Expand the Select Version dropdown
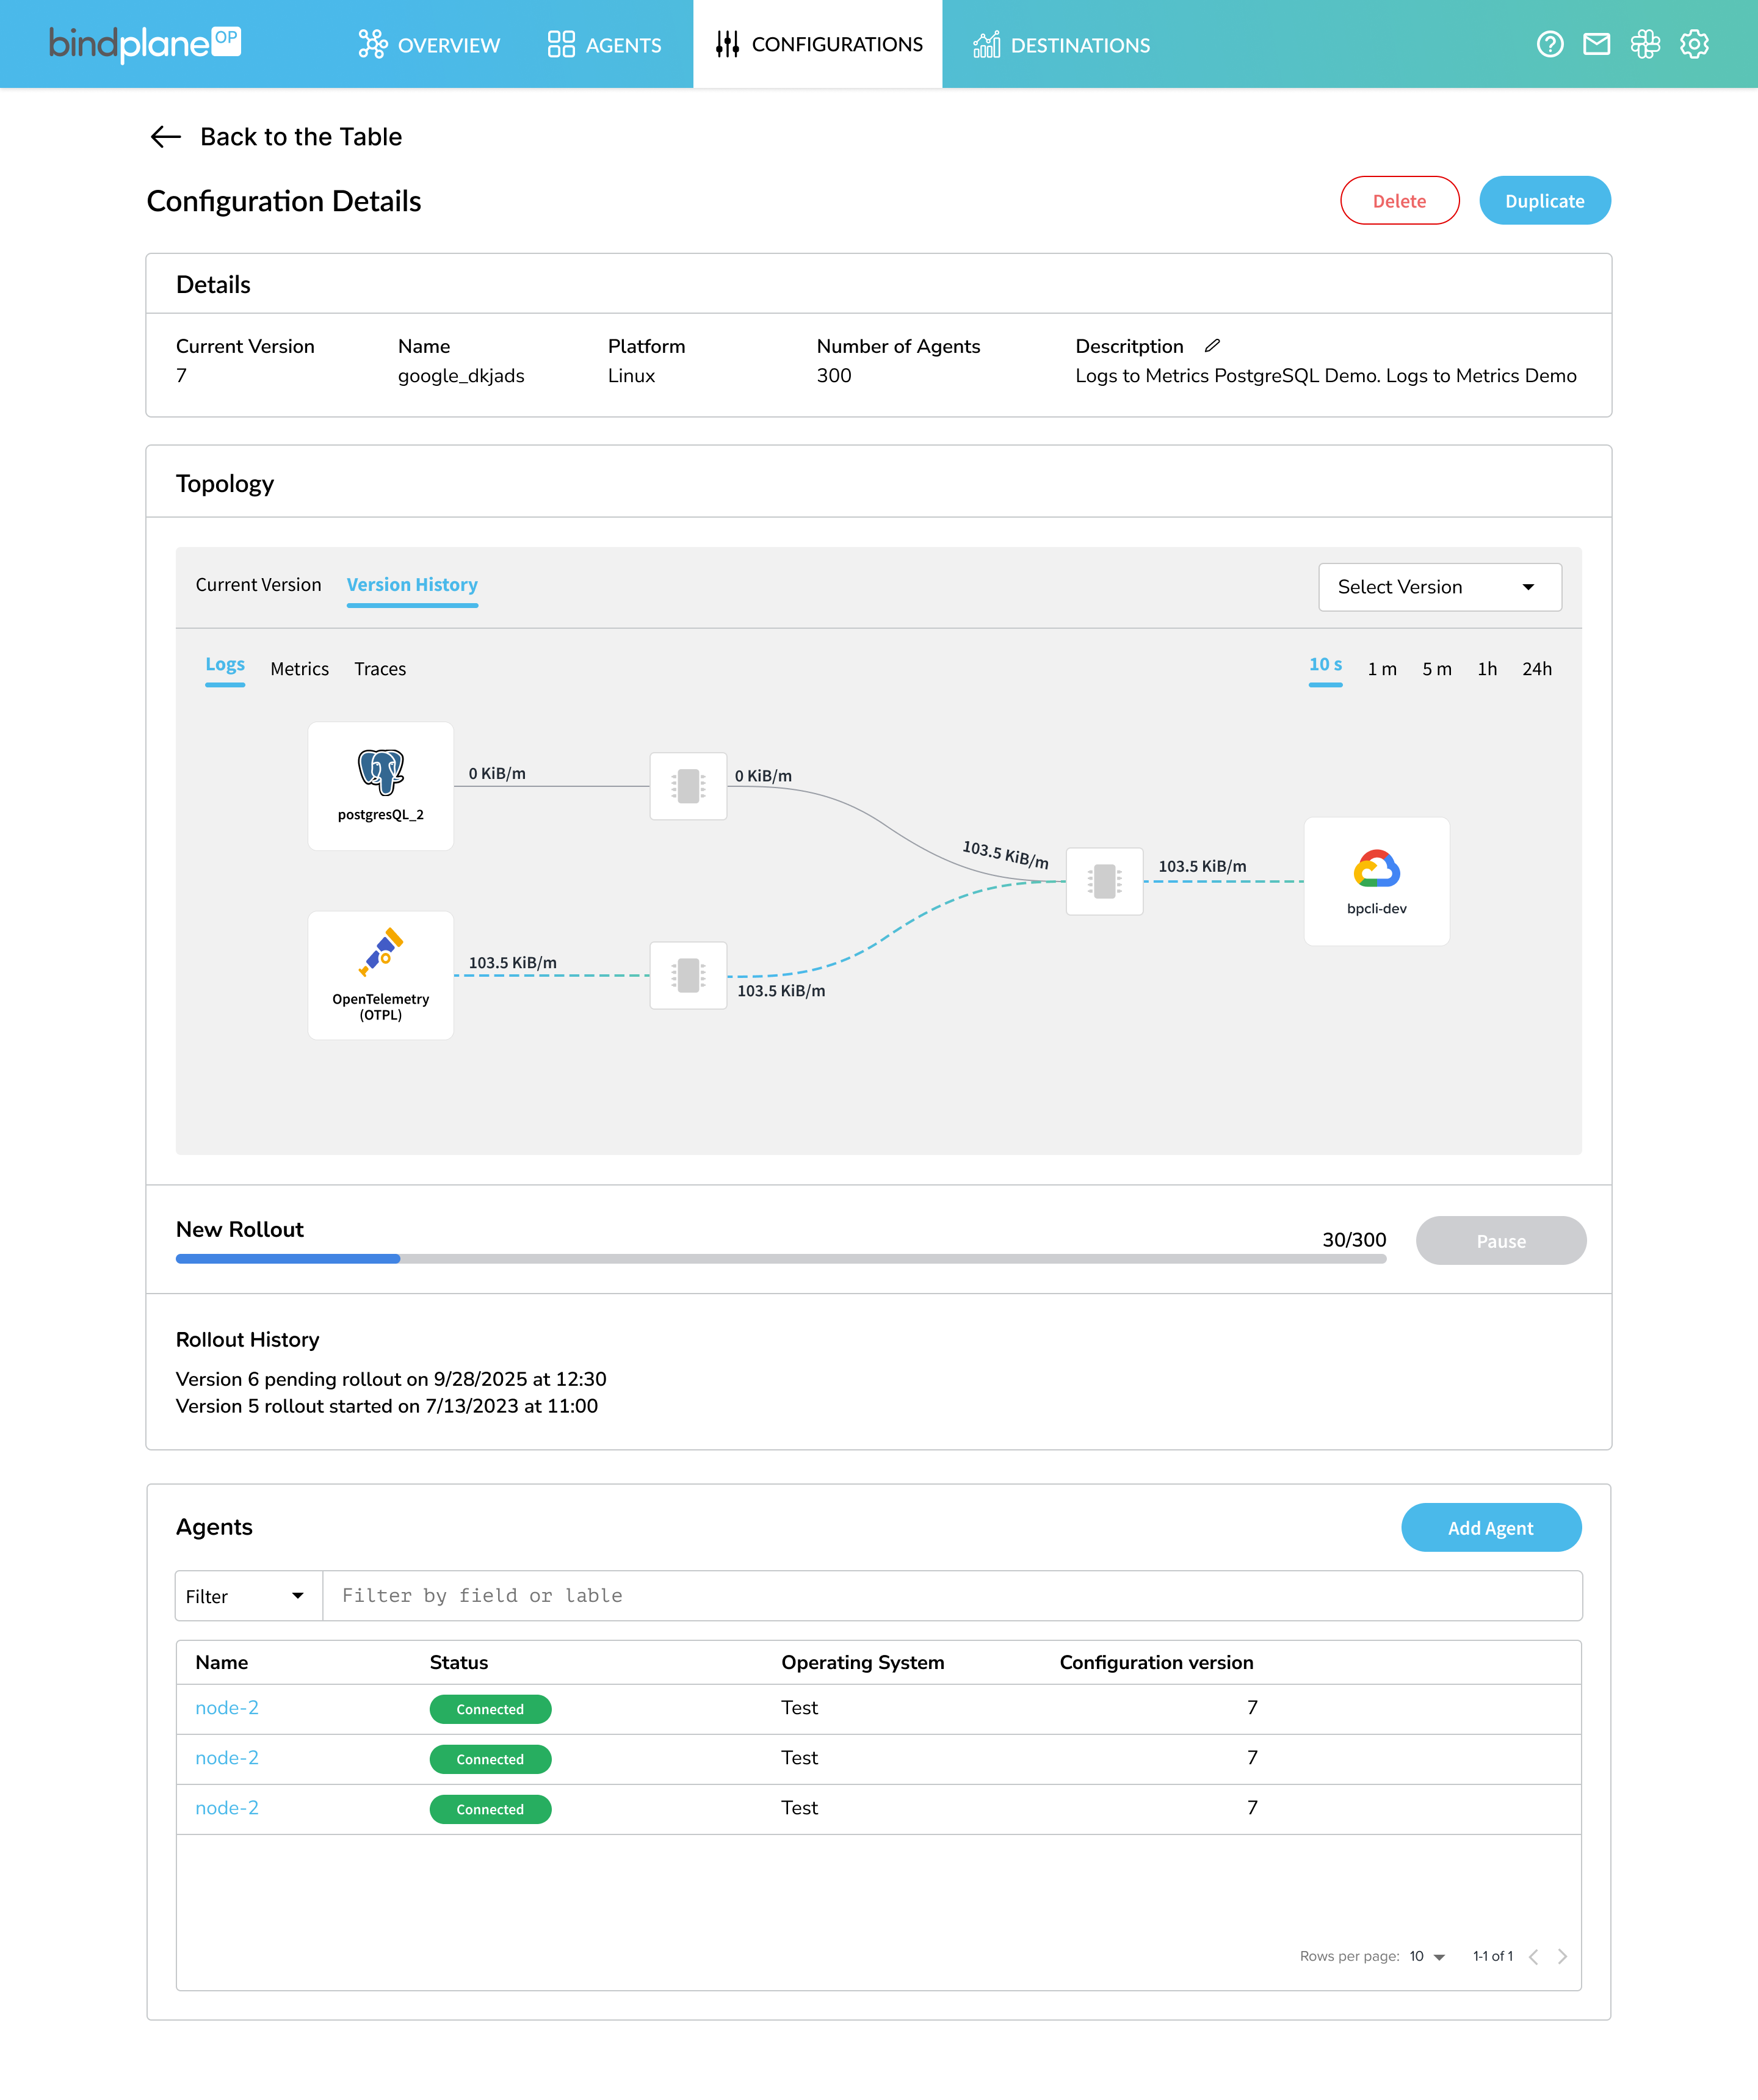 click(x=1439, y=587)
